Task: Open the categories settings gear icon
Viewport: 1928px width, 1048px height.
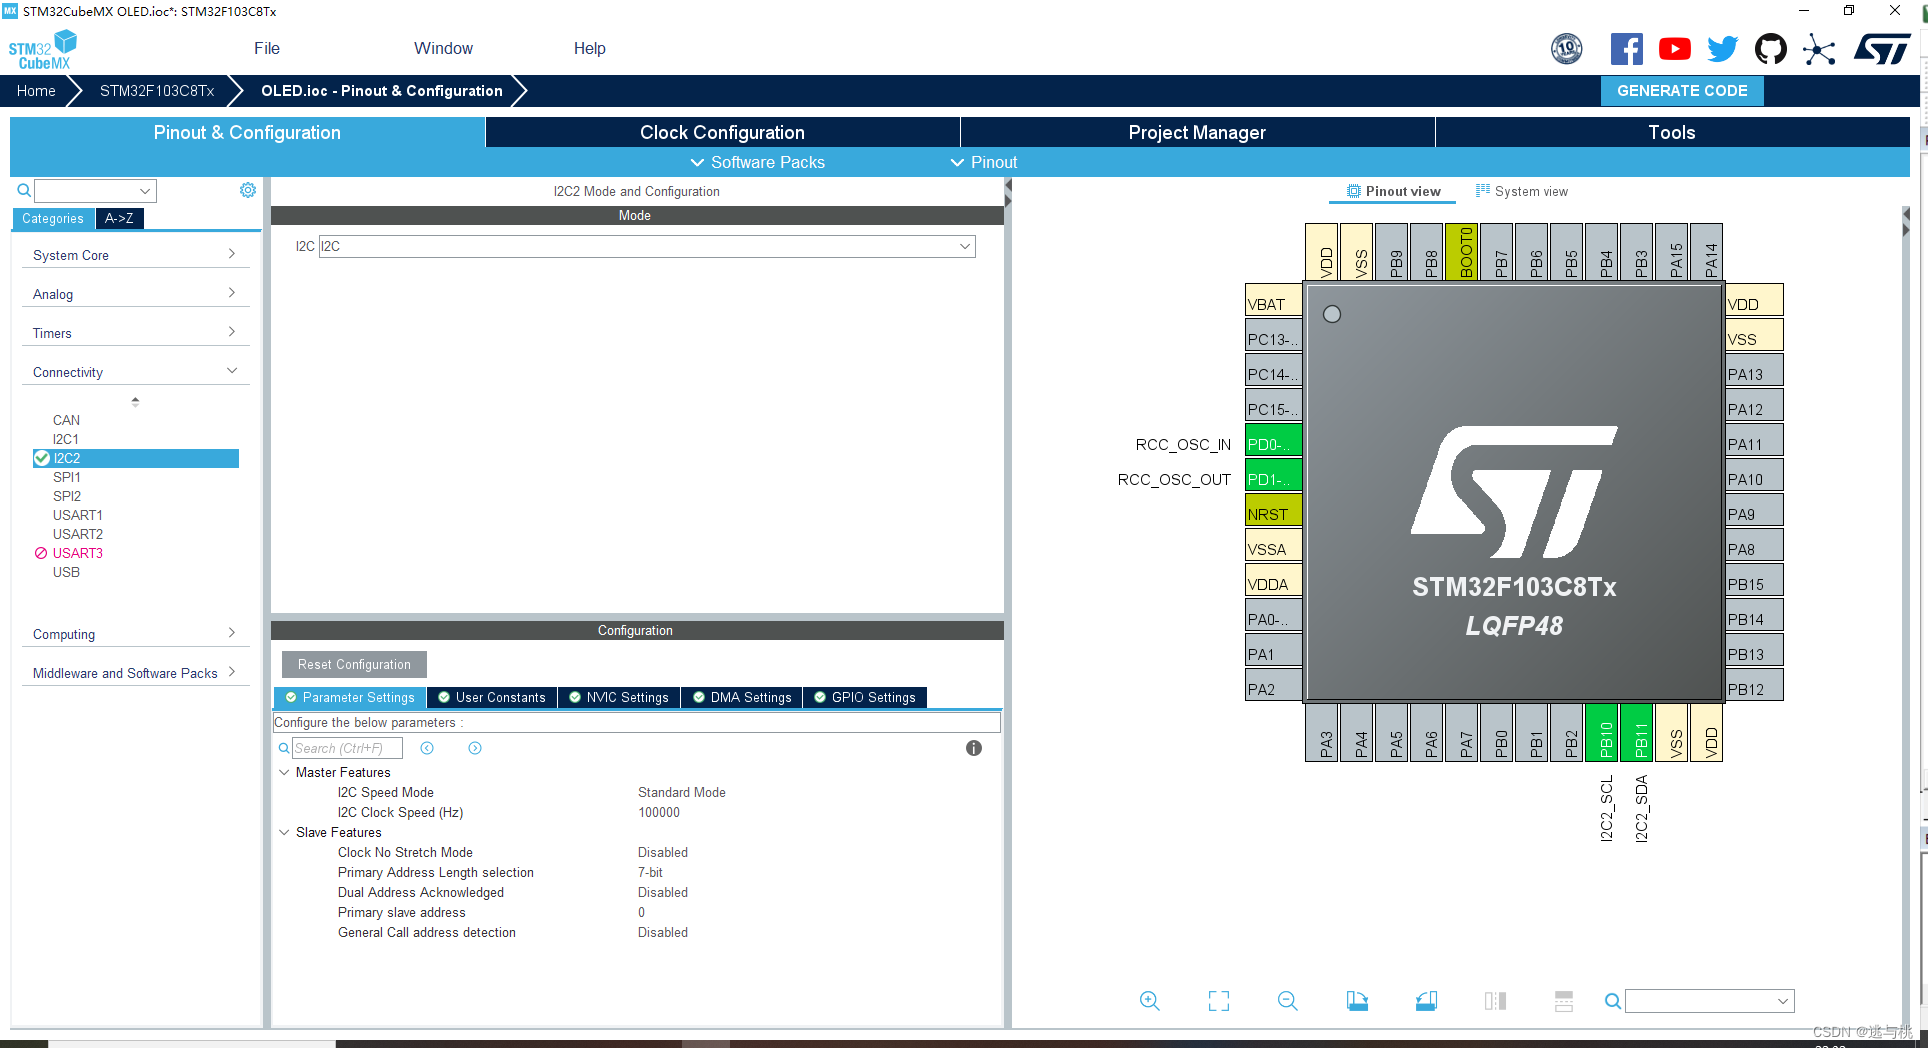Action: [248, 190]
